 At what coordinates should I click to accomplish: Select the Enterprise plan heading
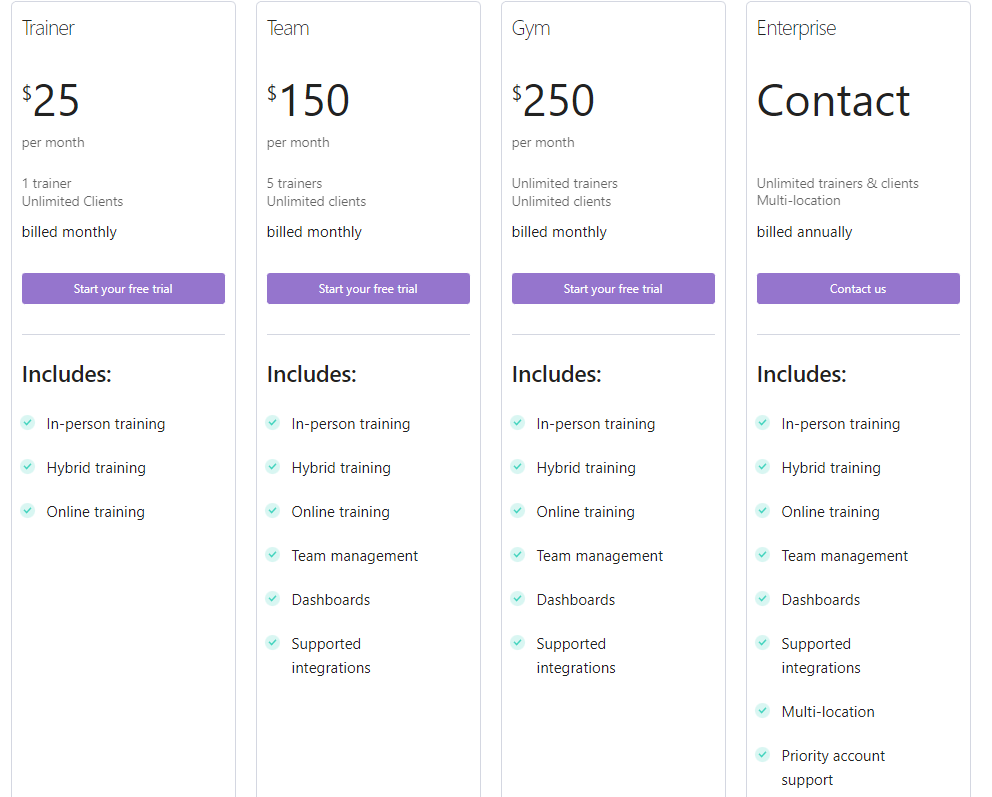796,28
